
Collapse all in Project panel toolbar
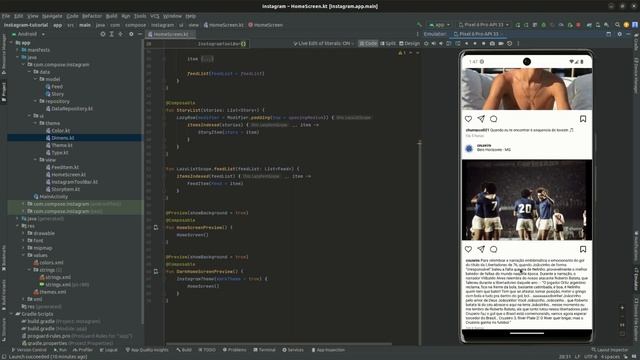pos(120,34)
